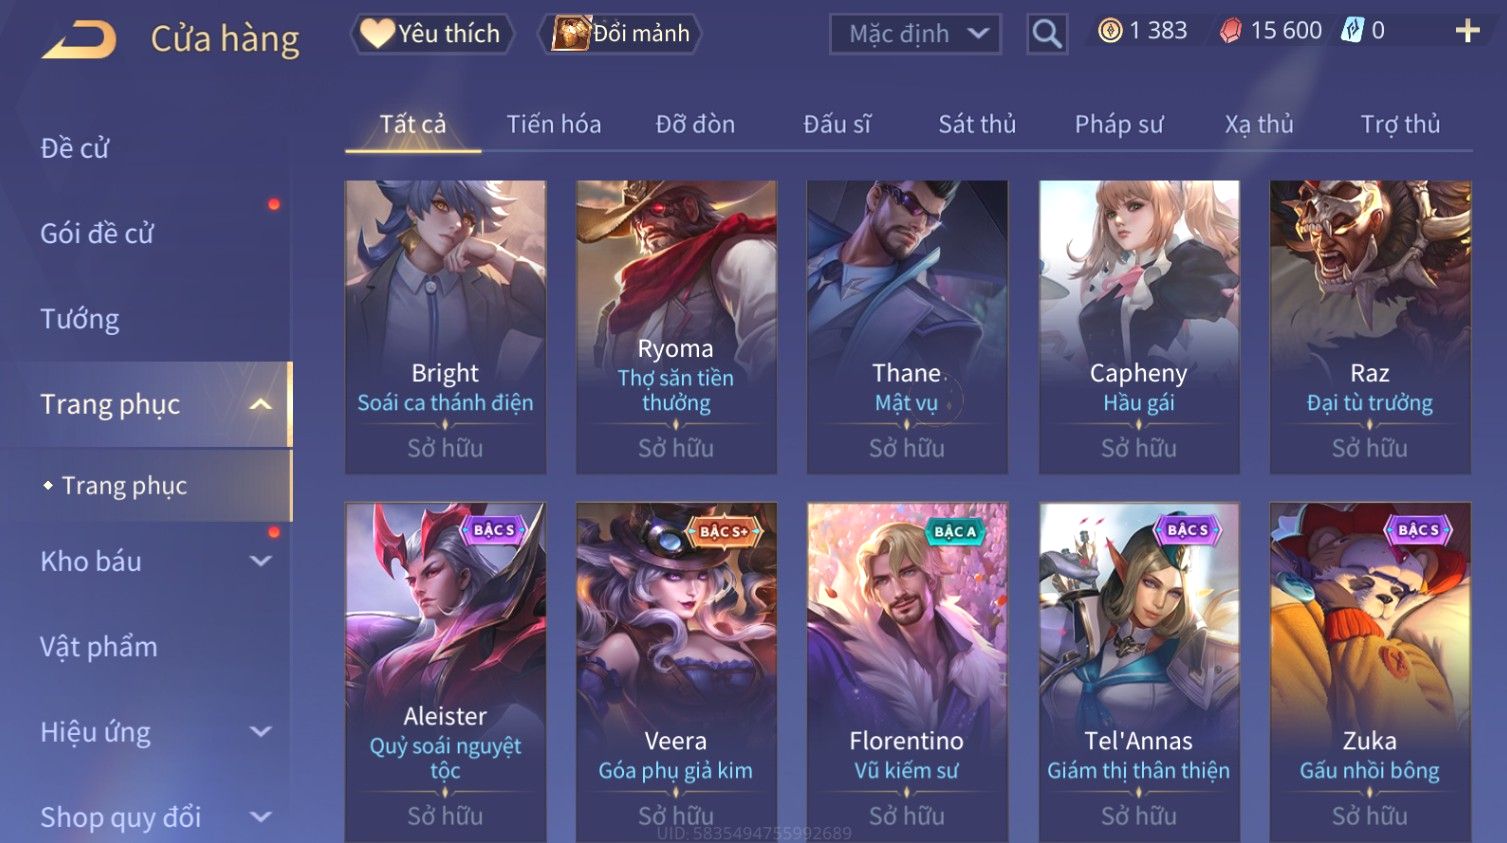The image size is (1507, 843).
Task: Click the red ruby gem icon
Action: [1230, 31]
